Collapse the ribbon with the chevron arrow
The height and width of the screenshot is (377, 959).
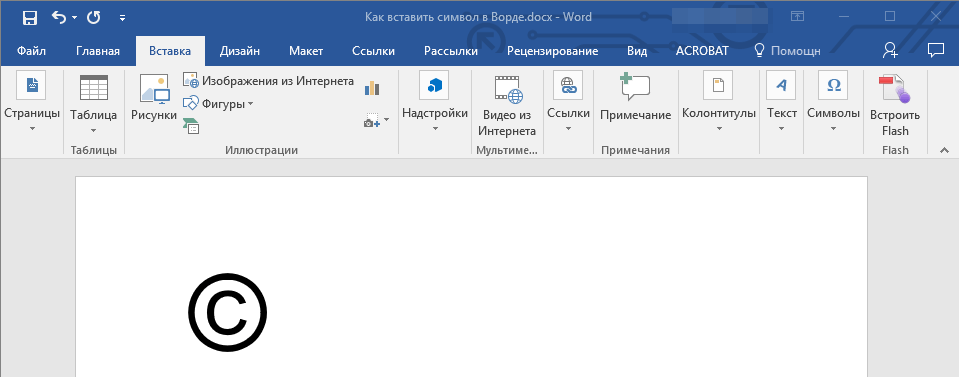point(944,150)
